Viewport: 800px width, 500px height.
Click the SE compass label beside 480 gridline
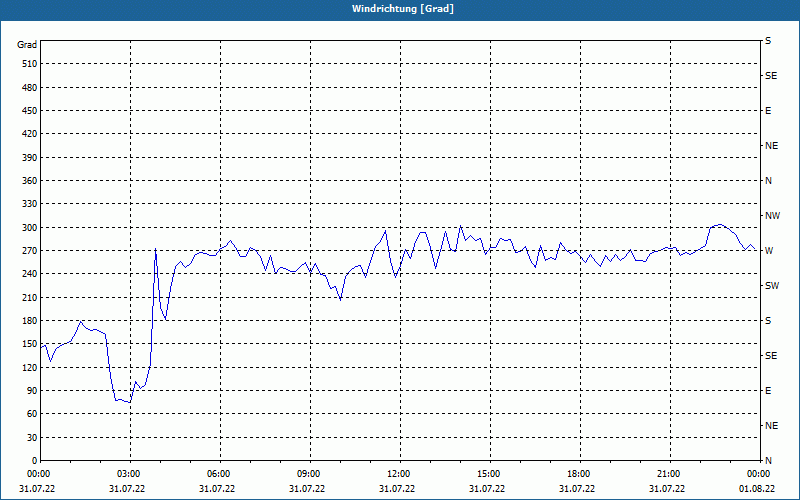pyautogui.click(x=771, y=76)
